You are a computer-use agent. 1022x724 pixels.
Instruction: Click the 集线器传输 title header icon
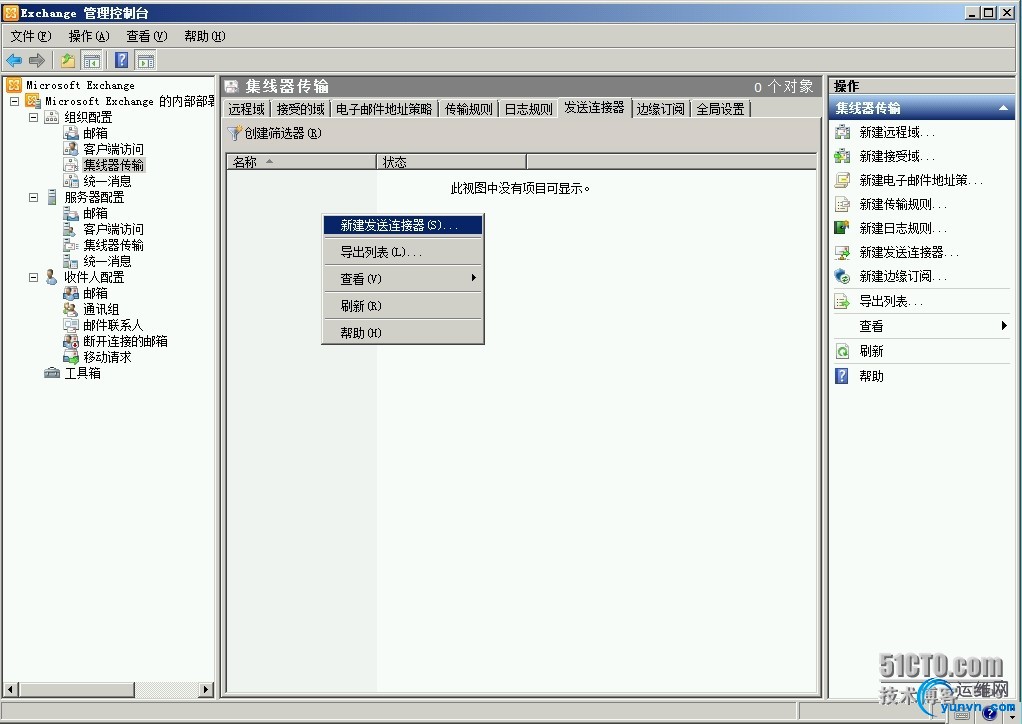[x=231, y=87]
